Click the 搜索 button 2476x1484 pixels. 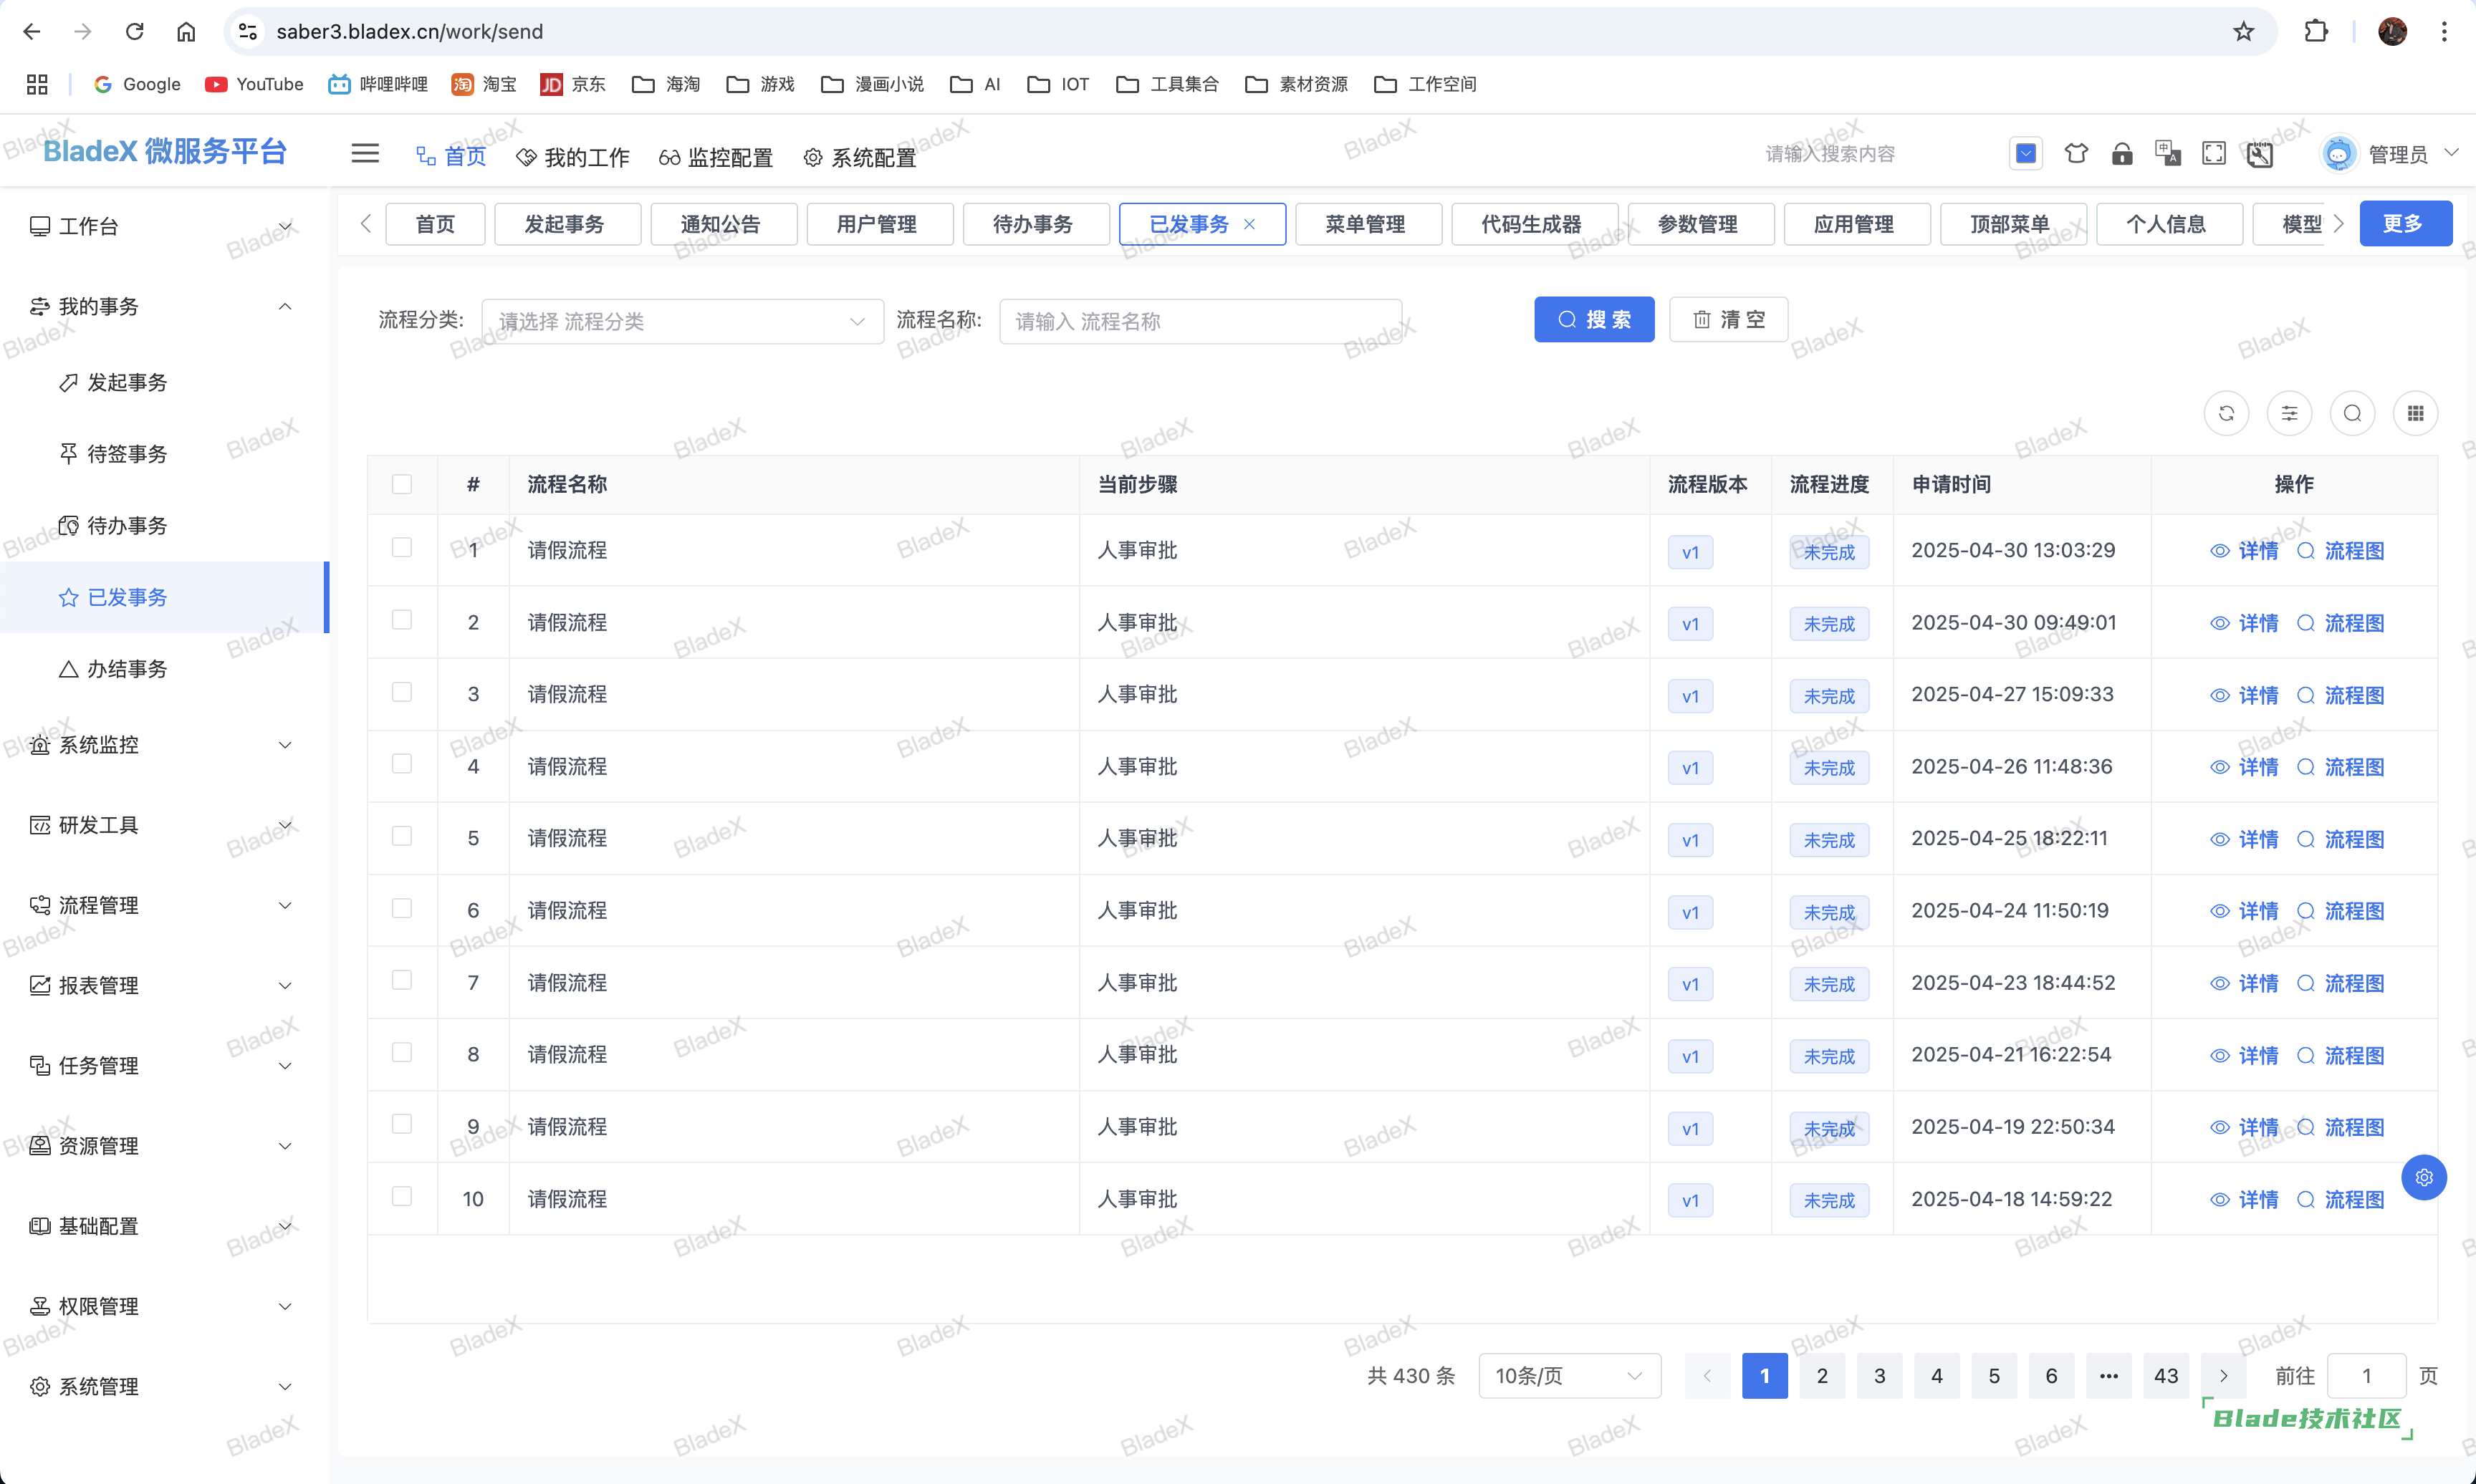pyautogui.click(x=1594, y=320)
